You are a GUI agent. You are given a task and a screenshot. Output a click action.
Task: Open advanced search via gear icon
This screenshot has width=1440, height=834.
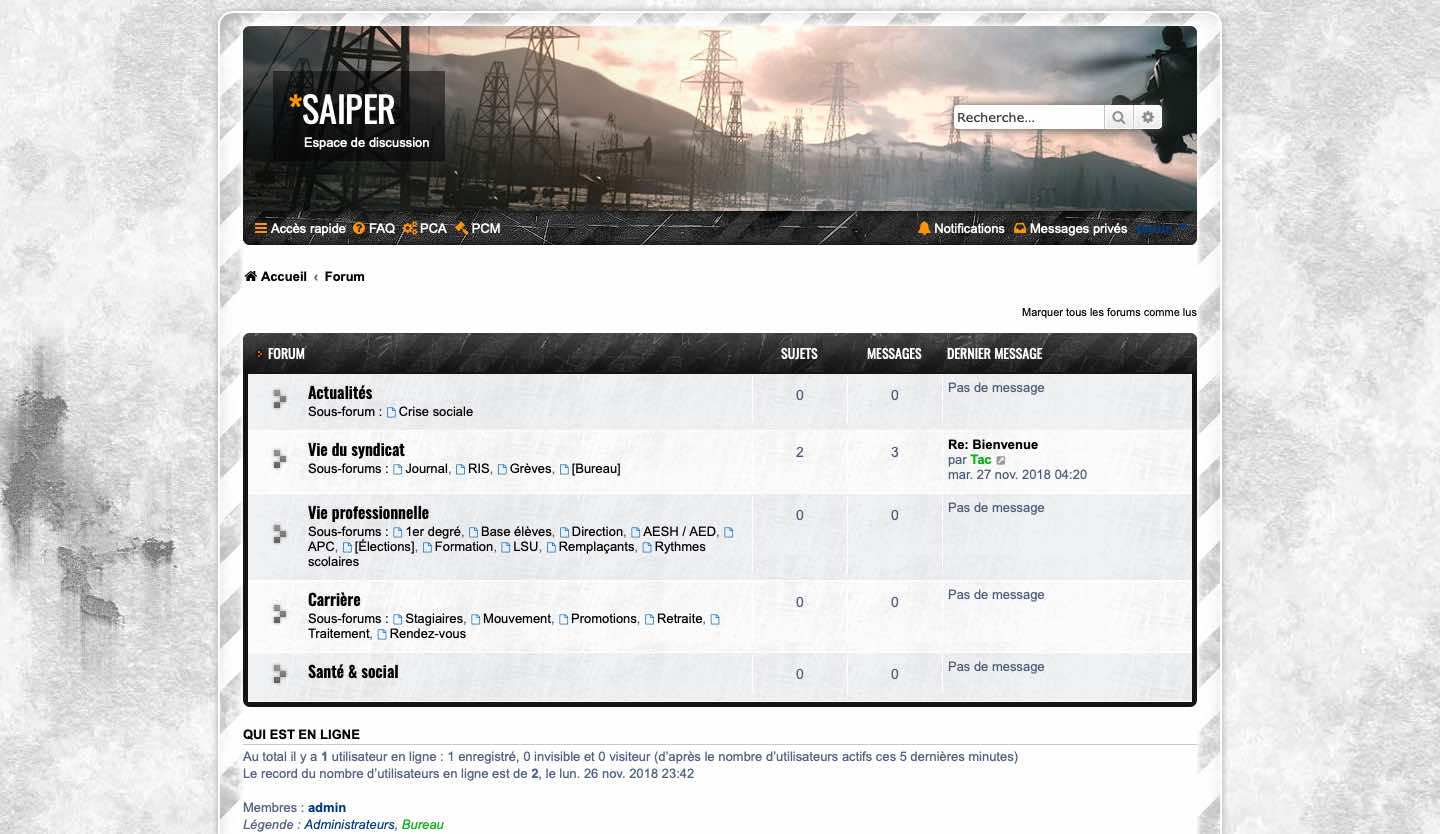point(1148,118)
